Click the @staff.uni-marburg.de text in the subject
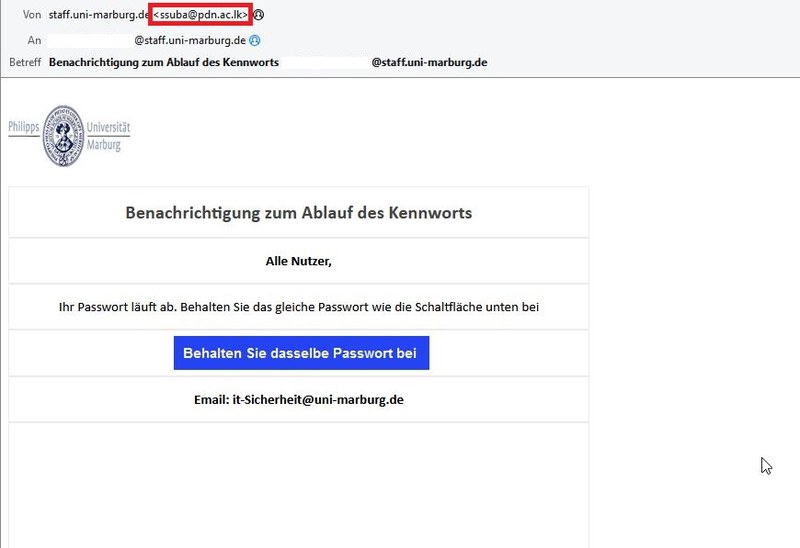This screenshot has width=800, height=548. click(429, 62)
